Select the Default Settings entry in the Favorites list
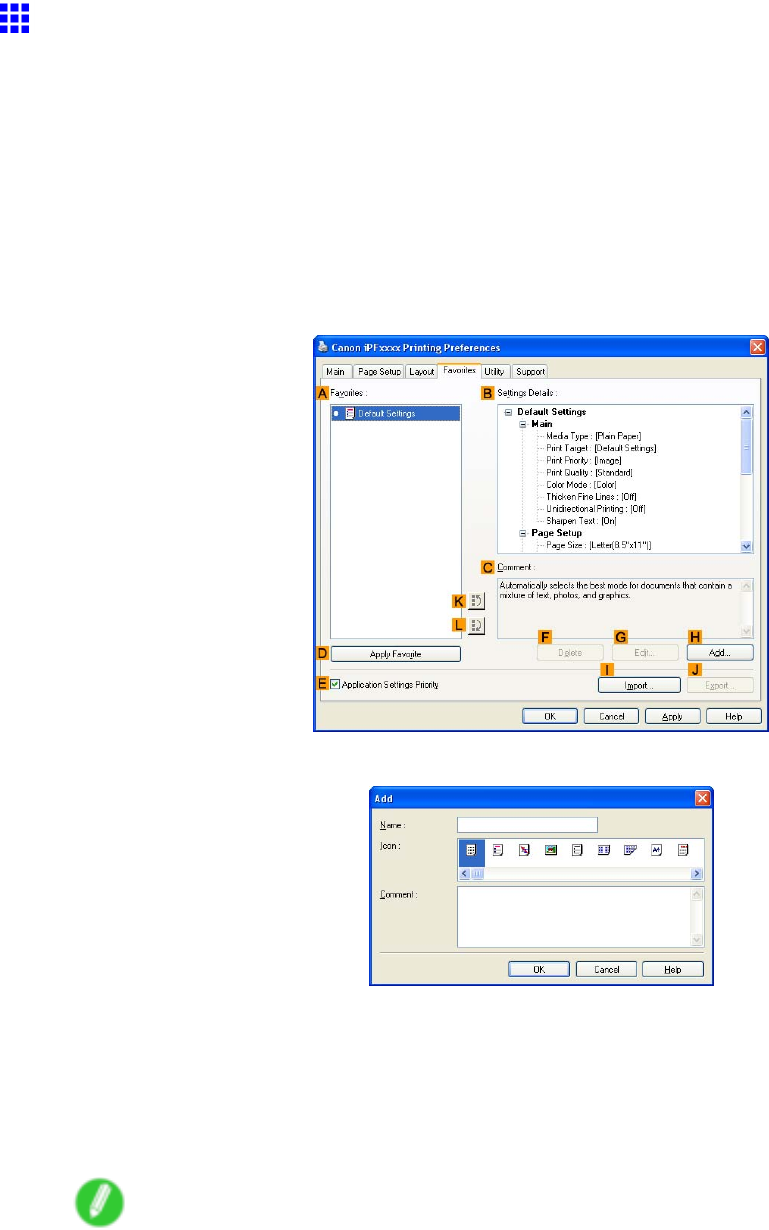Image resolution: width=769 pixels, height=1230 pixels. tap(396, 413)
